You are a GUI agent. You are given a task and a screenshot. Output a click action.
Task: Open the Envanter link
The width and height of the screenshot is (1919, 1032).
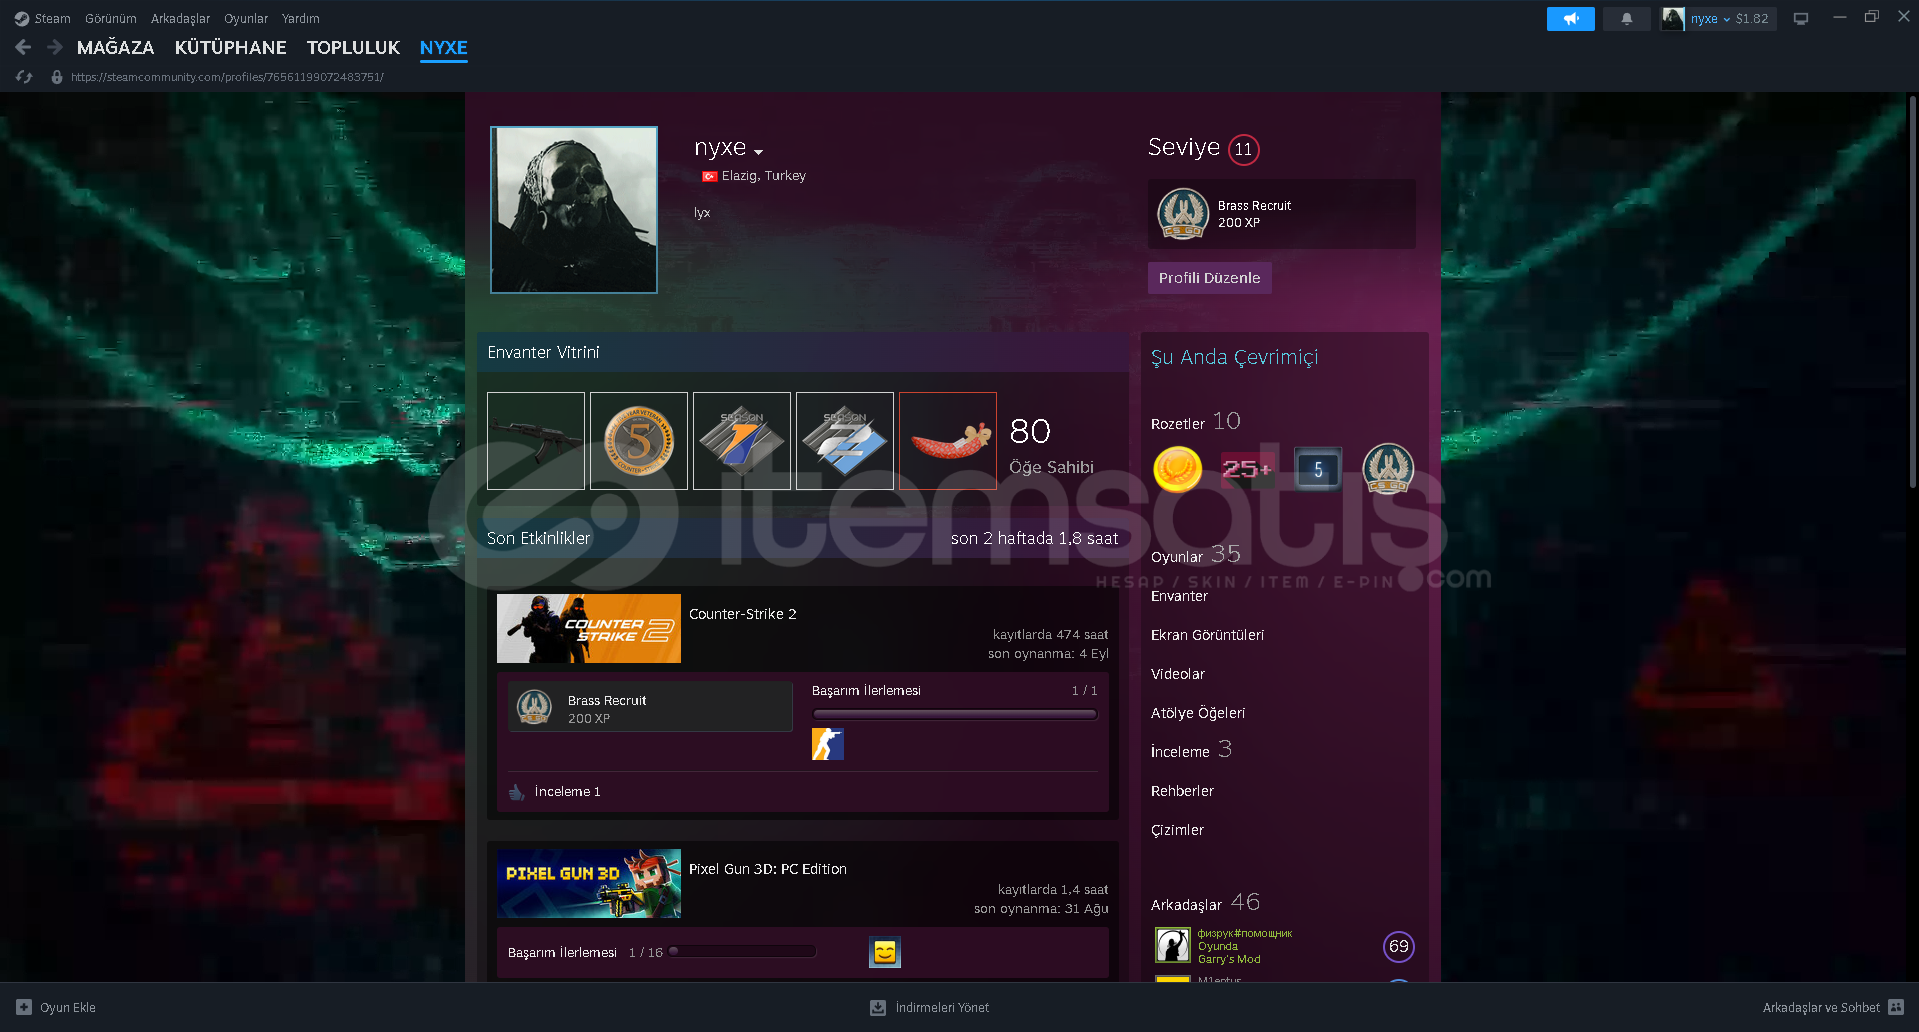tap(1179, 596)
